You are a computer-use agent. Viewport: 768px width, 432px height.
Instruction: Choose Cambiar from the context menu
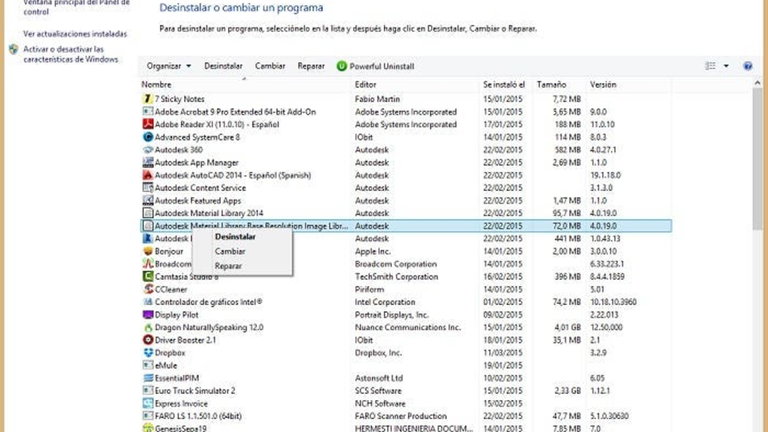(230, 251)
